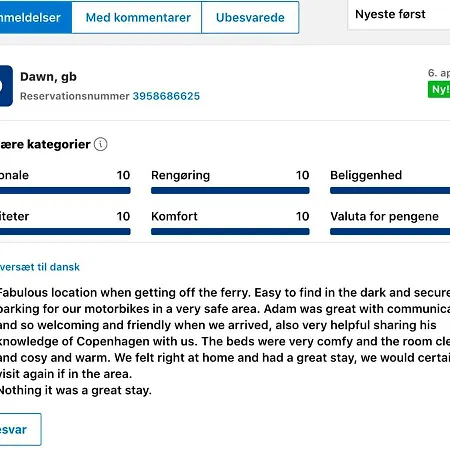Image resolution: width=450 pixels, height=450 pixels.
Task: Click the Rengøring score bar
Action: (230, 190)
